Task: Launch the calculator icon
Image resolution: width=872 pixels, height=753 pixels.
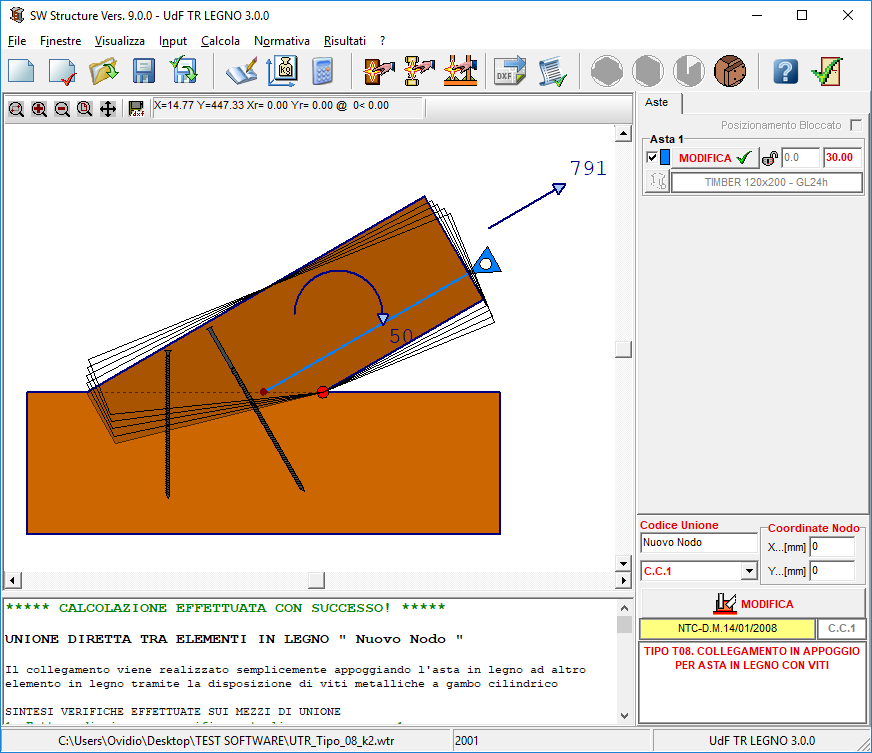Action: [x=323, y=71]
